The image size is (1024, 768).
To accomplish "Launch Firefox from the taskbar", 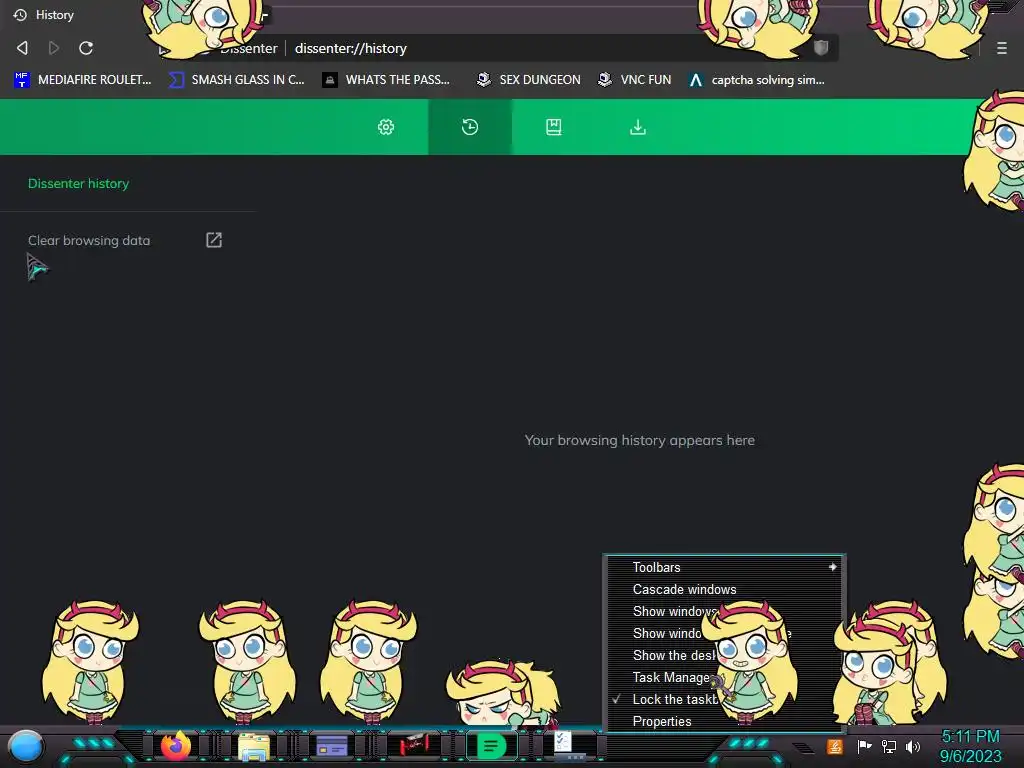I will (x=176, y=746).
